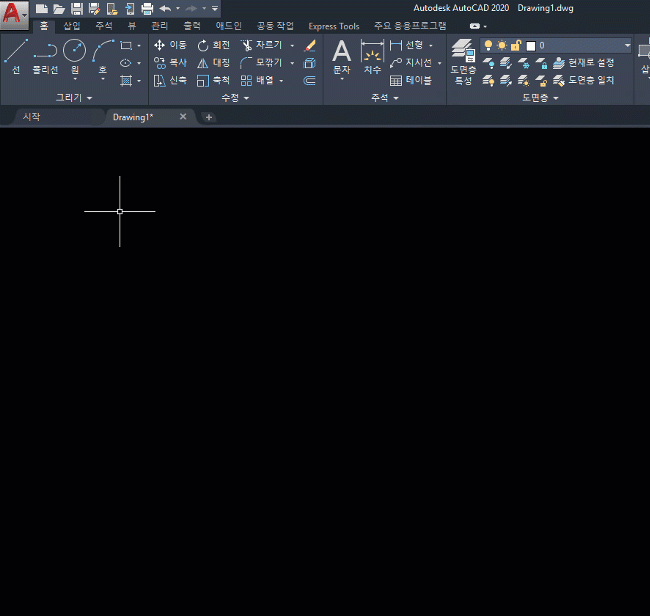
Task: Click the Erase eraser icon
Action: (x=310, y=45)
